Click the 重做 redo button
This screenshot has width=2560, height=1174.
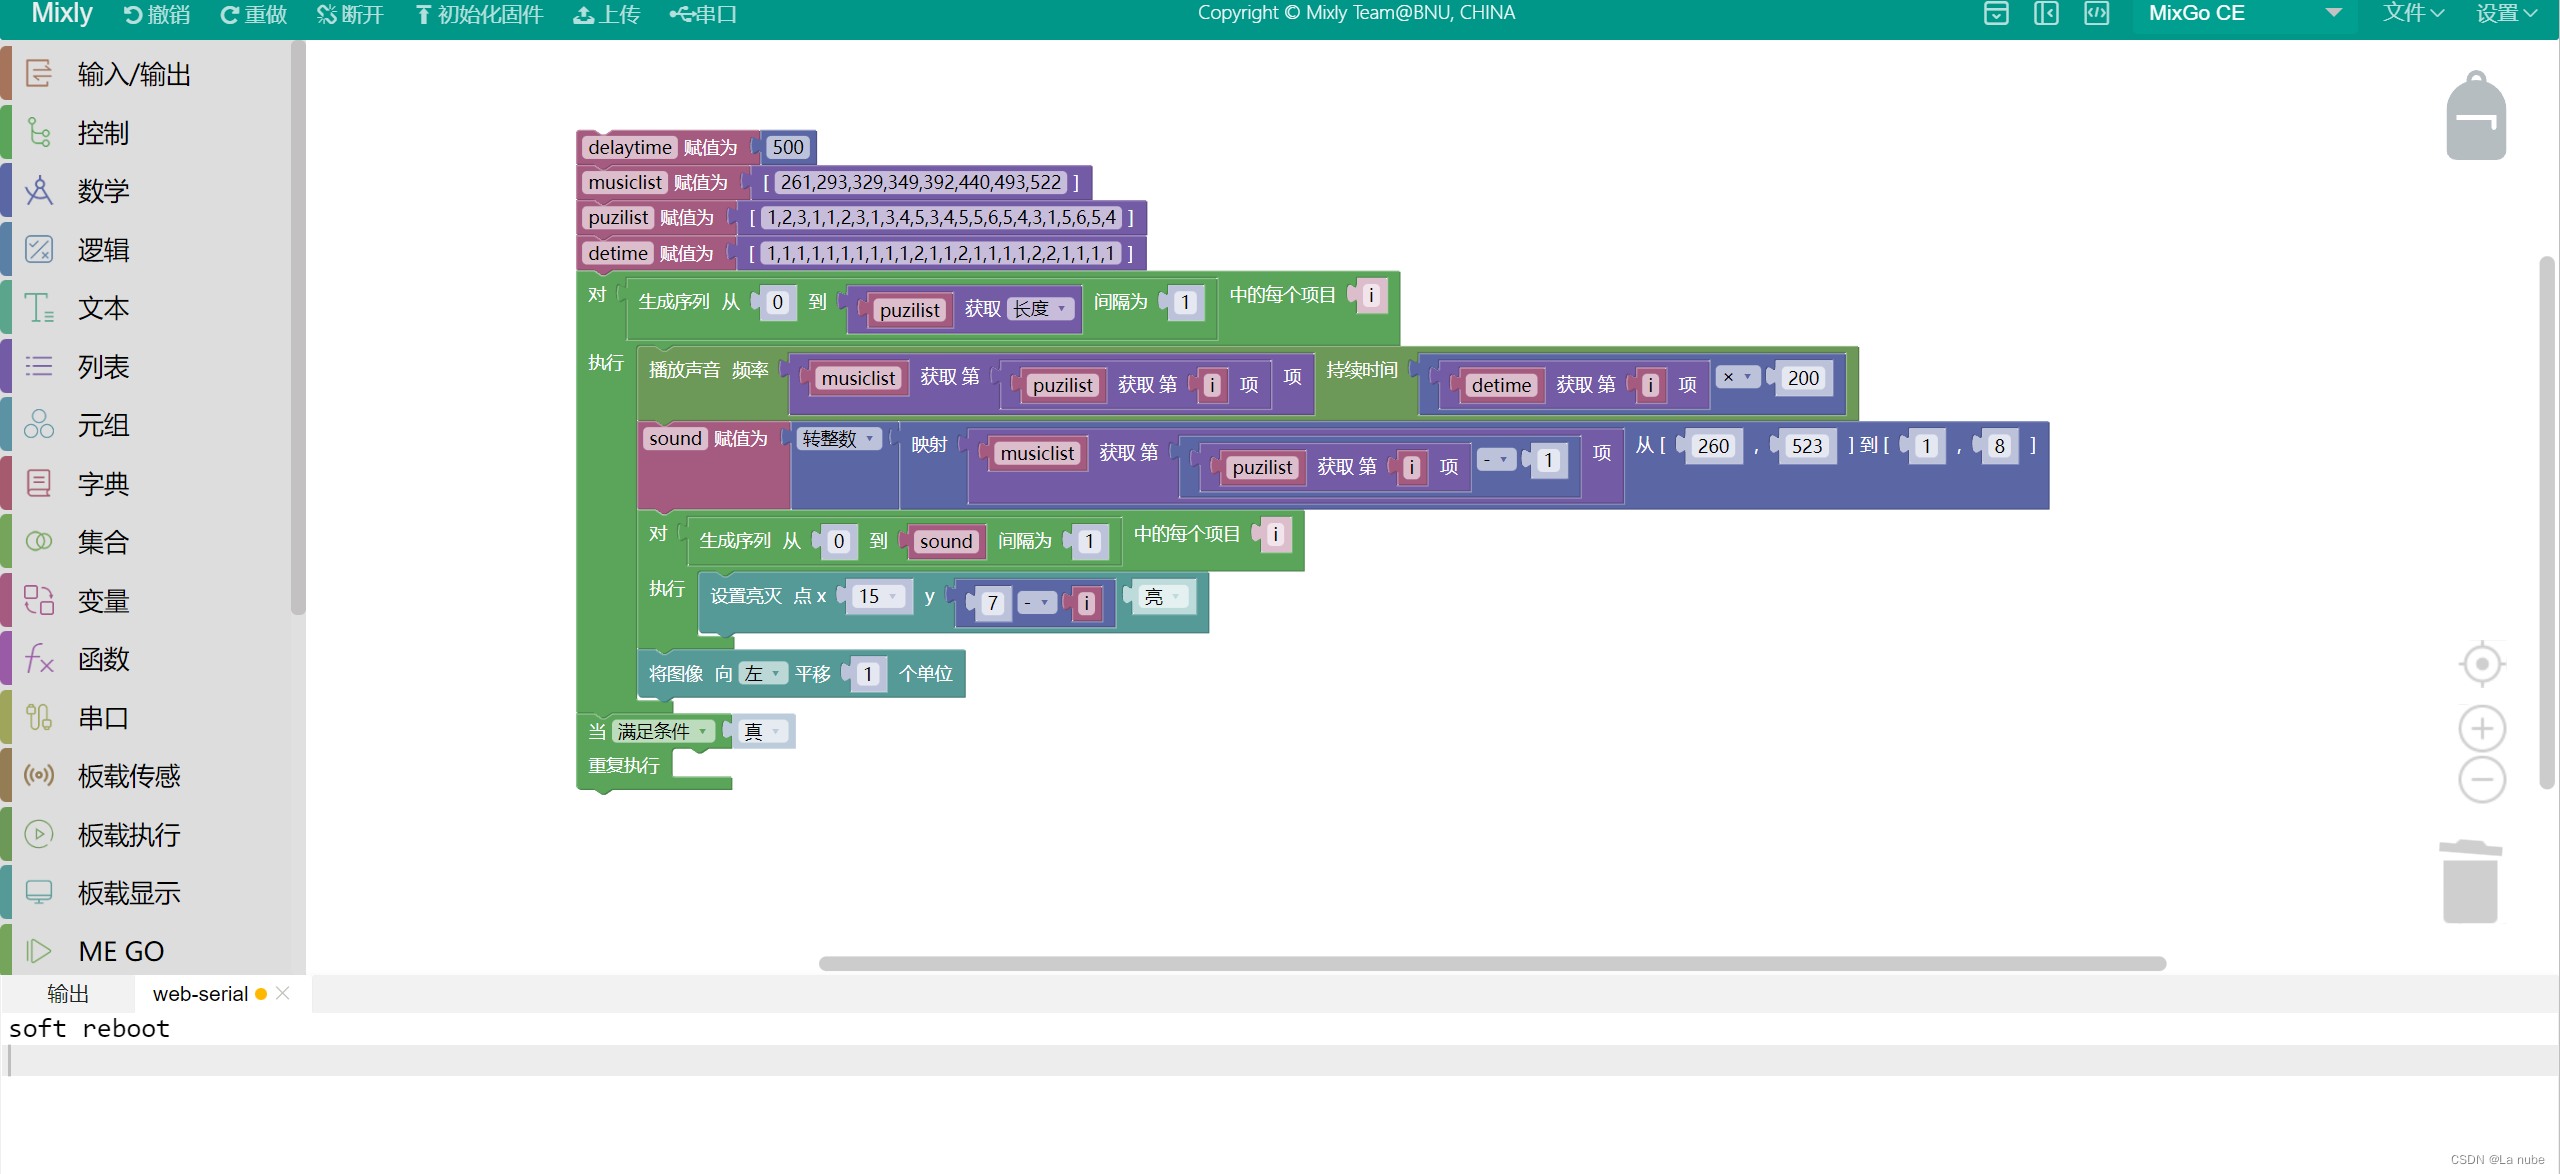[253, 15]
